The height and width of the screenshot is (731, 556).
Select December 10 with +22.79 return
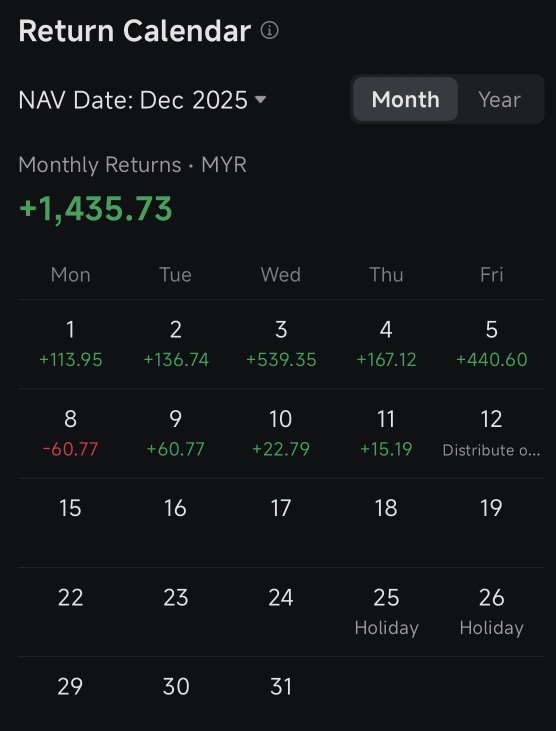click(281, 434)
